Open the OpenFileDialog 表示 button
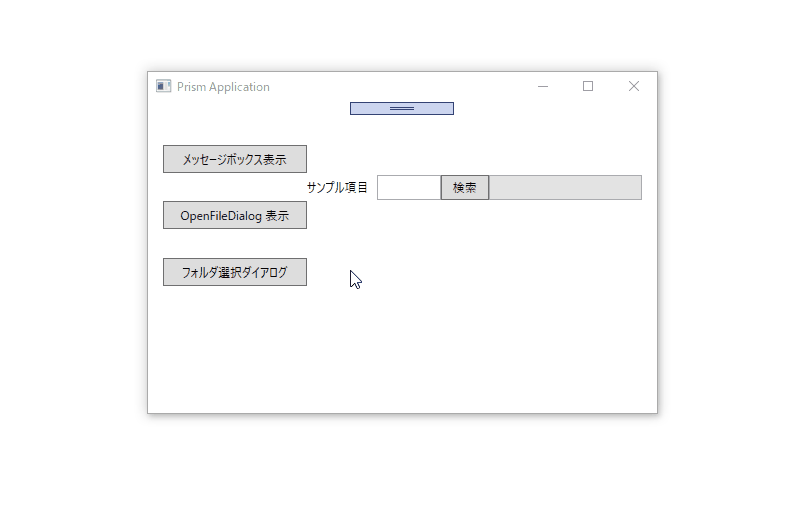798x524 pixels. 235,215
